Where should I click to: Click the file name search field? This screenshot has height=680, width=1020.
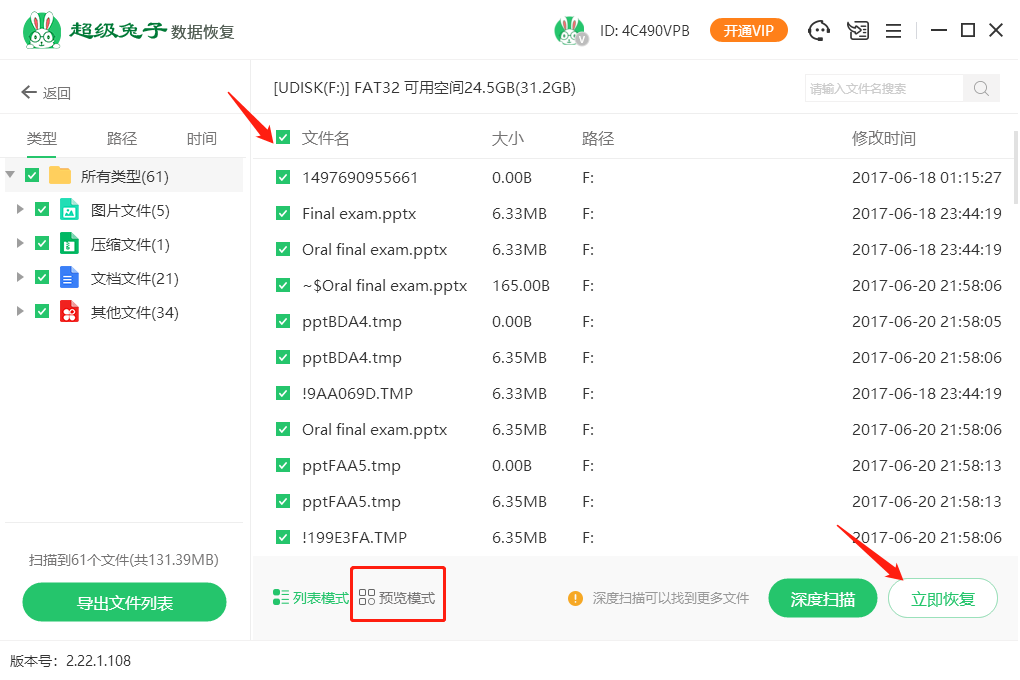[883, 88]
